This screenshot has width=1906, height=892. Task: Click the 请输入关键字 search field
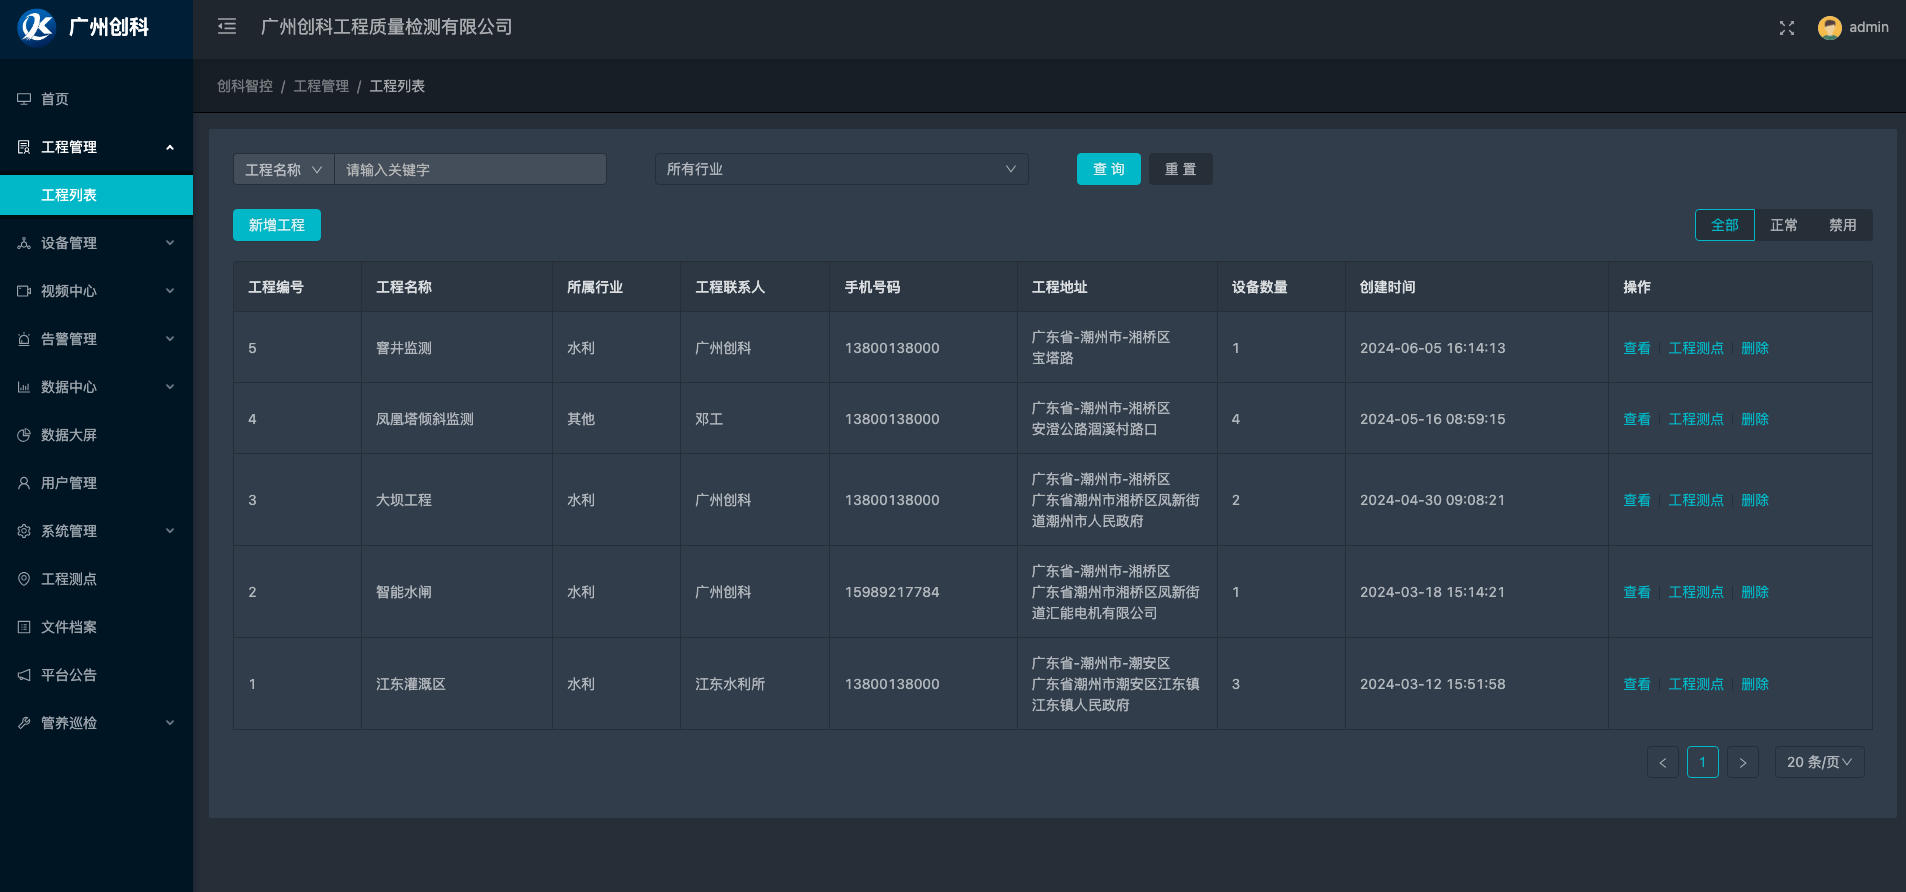coord(470,170)
